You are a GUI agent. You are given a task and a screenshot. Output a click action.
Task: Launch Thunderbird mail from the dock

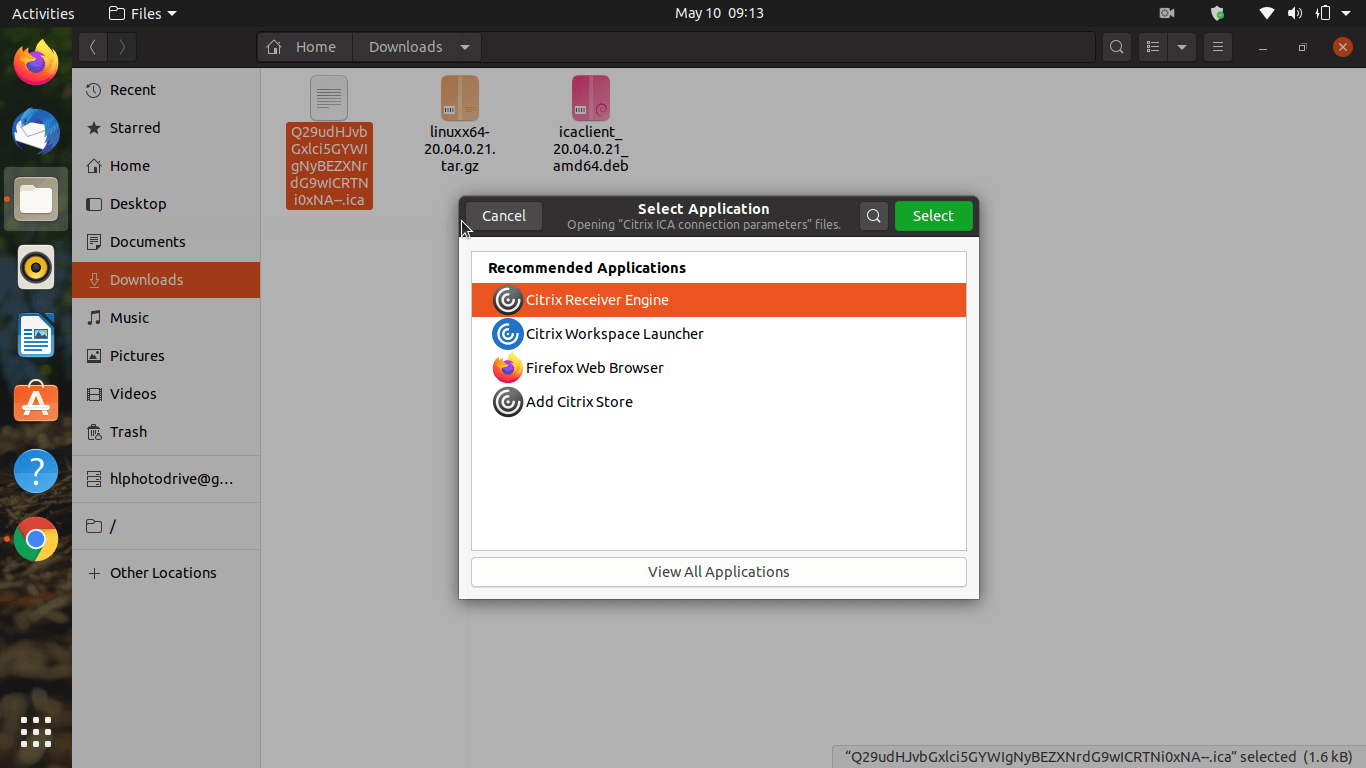pyautogui.click(x=36, y=131)
